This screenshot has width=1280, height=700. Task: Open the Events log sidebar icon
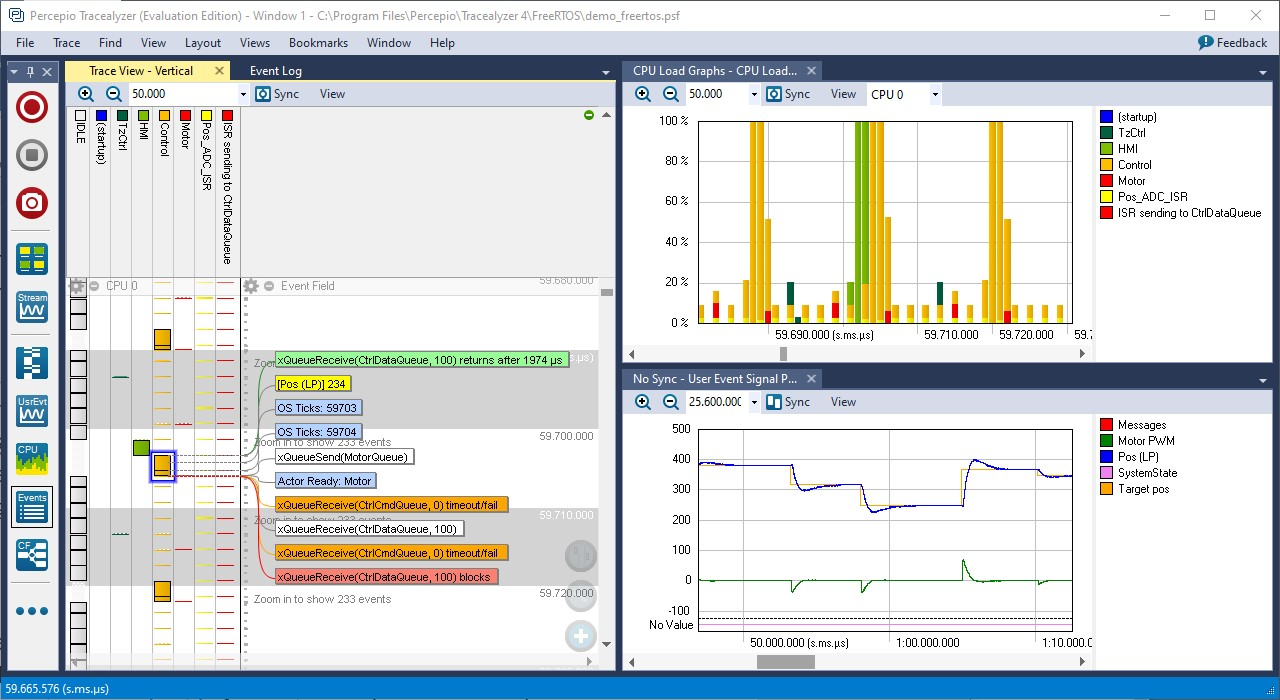tap(32, 507)
